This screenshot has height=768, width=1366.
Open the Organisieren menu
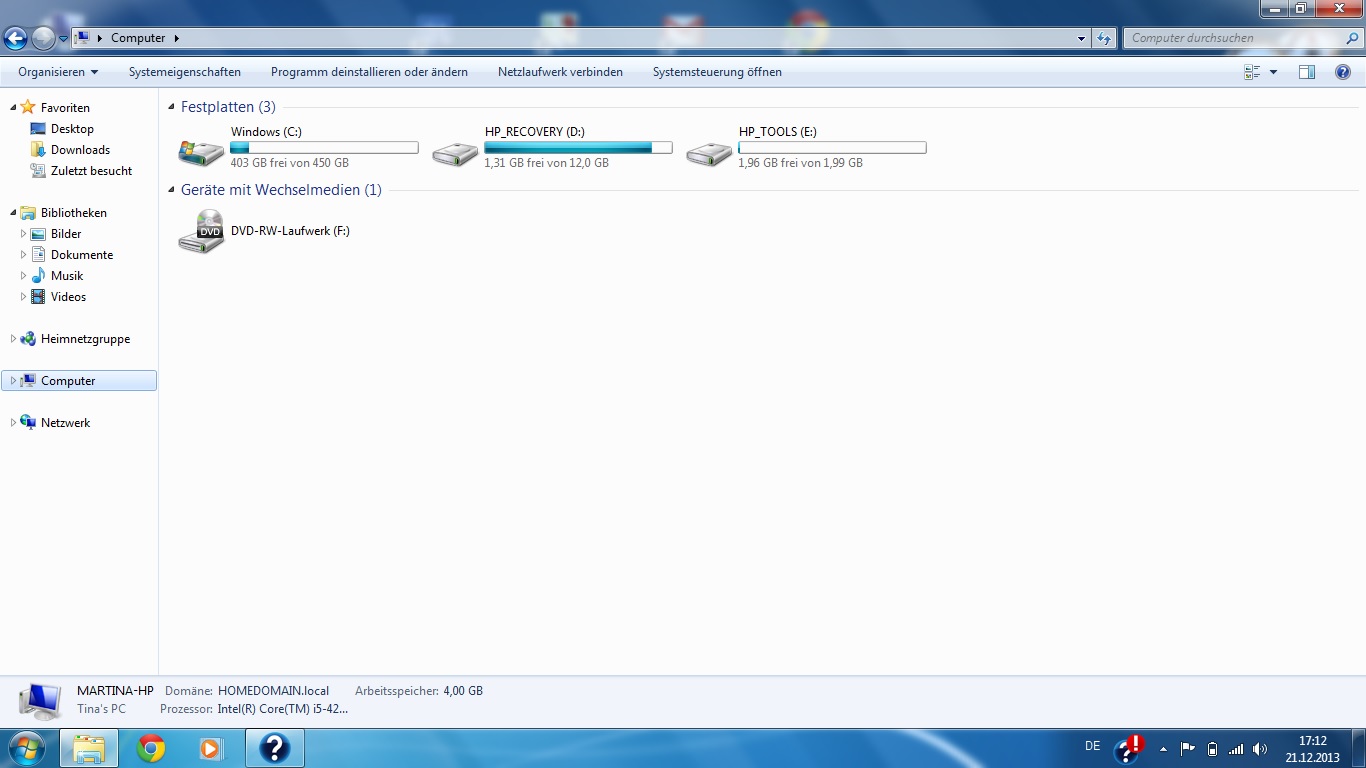[x=58, y=72]
